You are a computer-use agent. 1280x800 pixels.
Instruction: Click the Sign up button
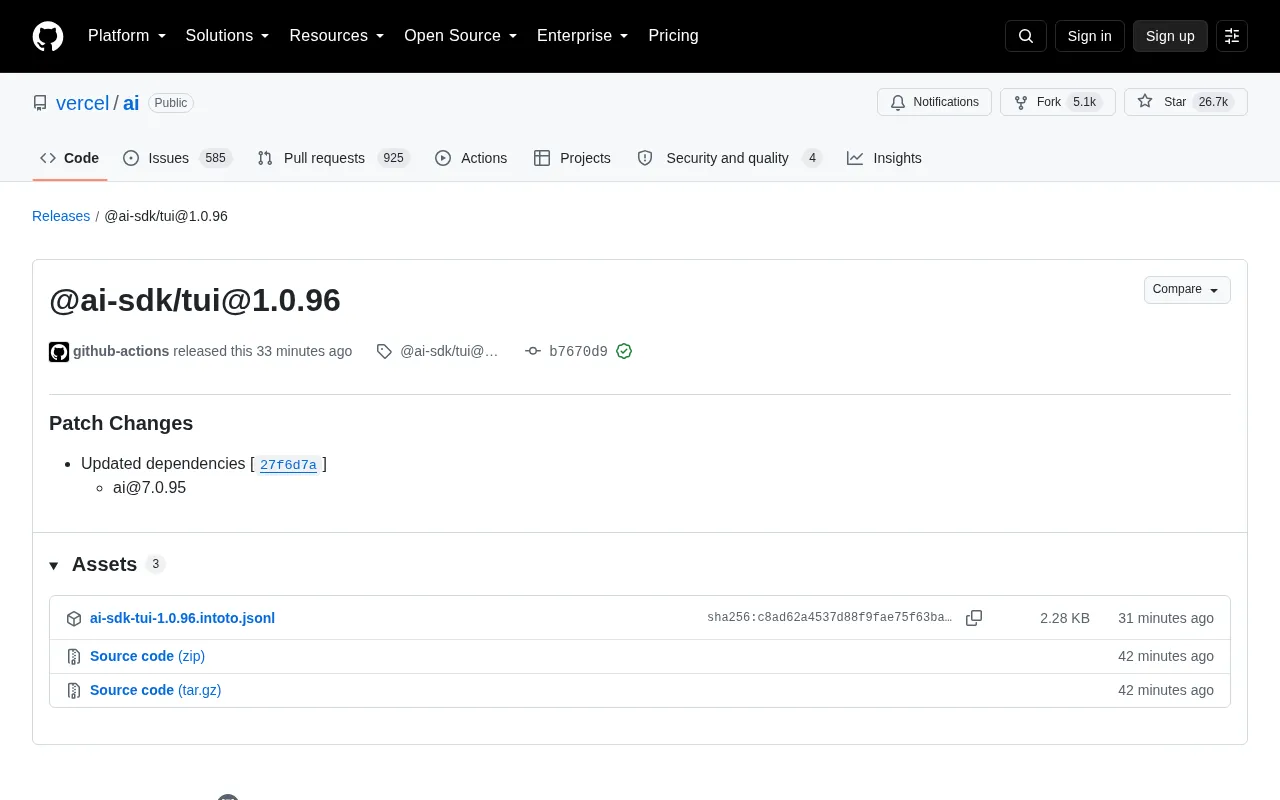pyautogui.click(x=1170, y=36)
